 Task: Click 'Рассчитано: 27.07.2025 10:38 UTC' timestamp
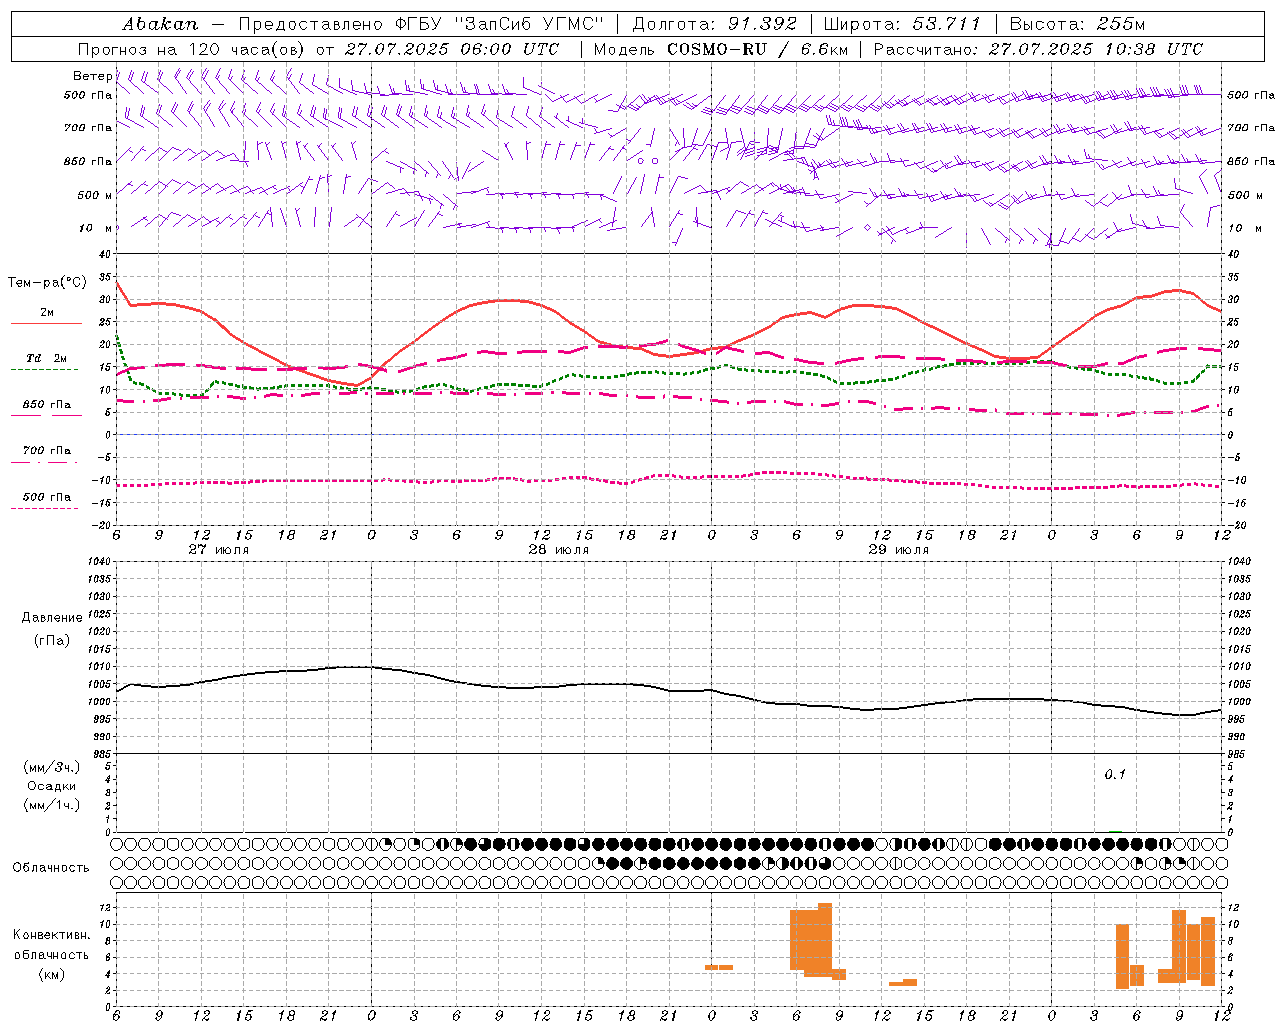(1038, 49)
